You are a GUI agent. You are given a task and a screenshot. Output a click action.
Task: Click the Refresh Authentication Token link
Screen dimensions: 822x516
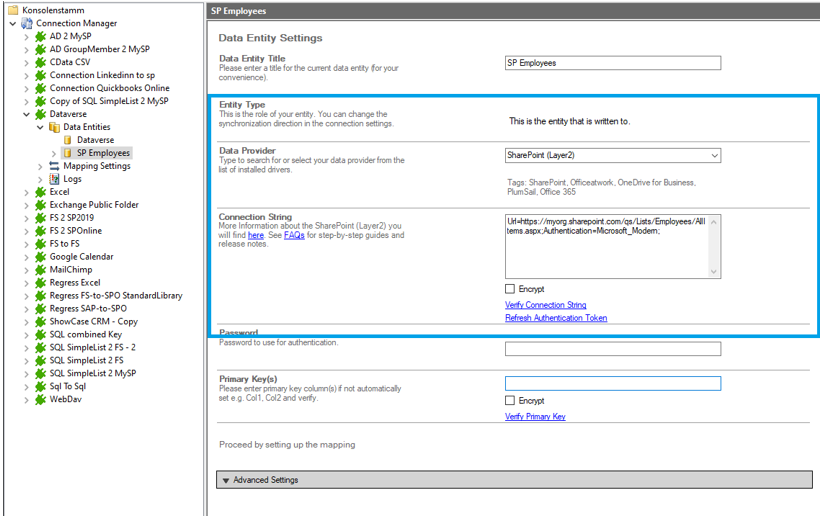[555, 318]
